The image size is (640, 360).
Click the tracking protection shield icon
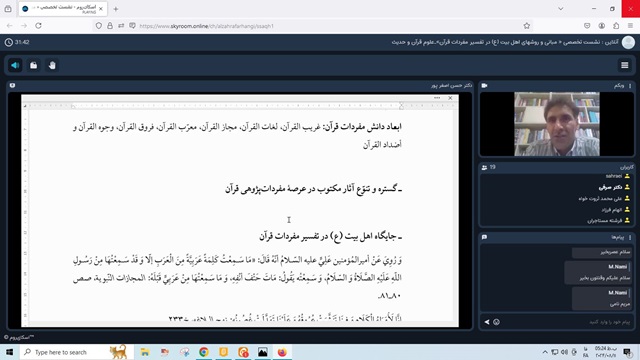click(99, 26)
